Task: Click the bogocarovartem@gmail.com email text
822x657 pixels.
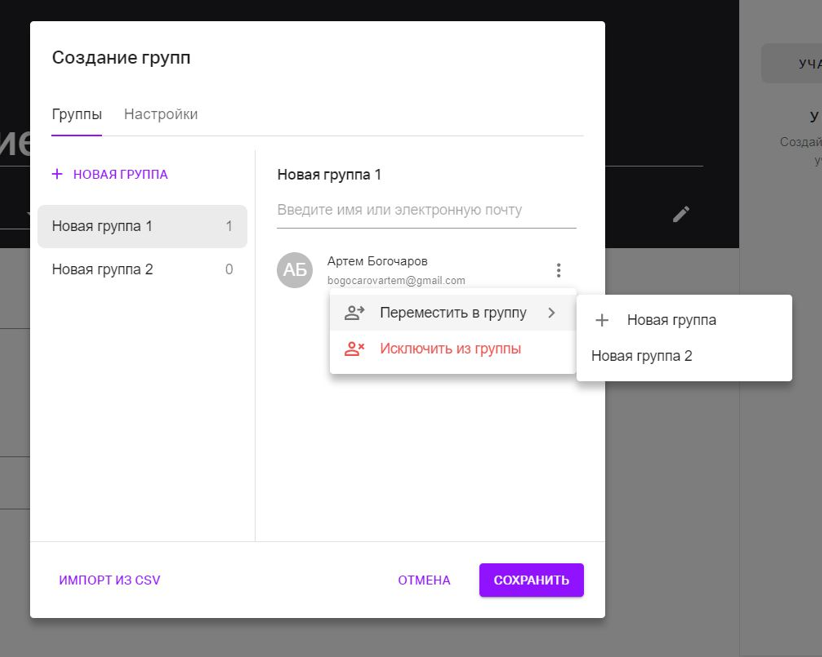Action: [x=396, y=281]
